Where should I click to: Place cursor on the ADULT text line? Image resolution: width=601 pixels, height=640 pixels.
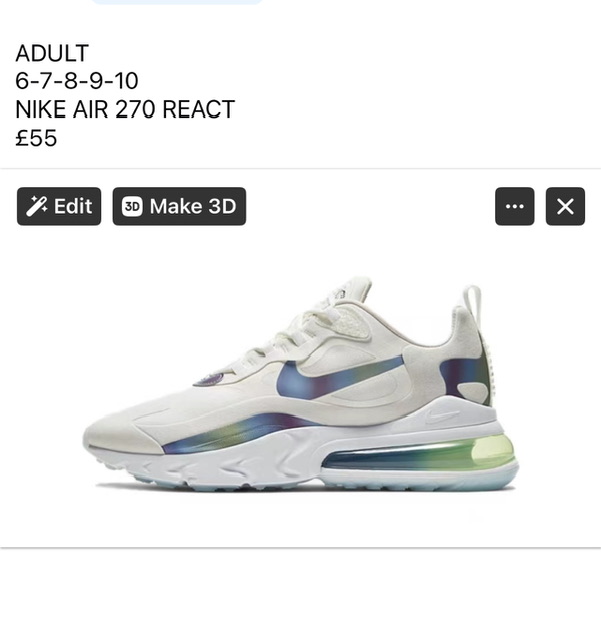[x=52, y=53]
